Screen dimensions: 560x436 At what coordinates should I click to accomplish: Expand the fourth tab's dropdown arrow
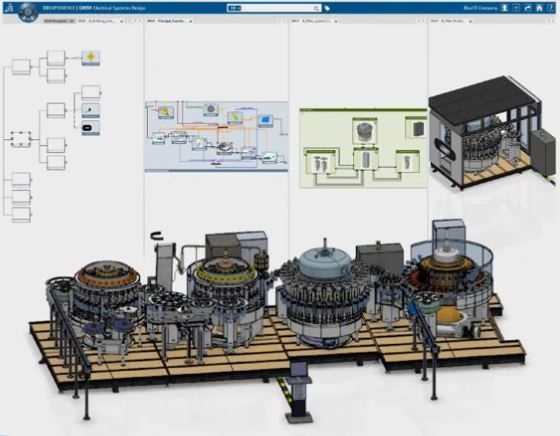tap(470, 21)
